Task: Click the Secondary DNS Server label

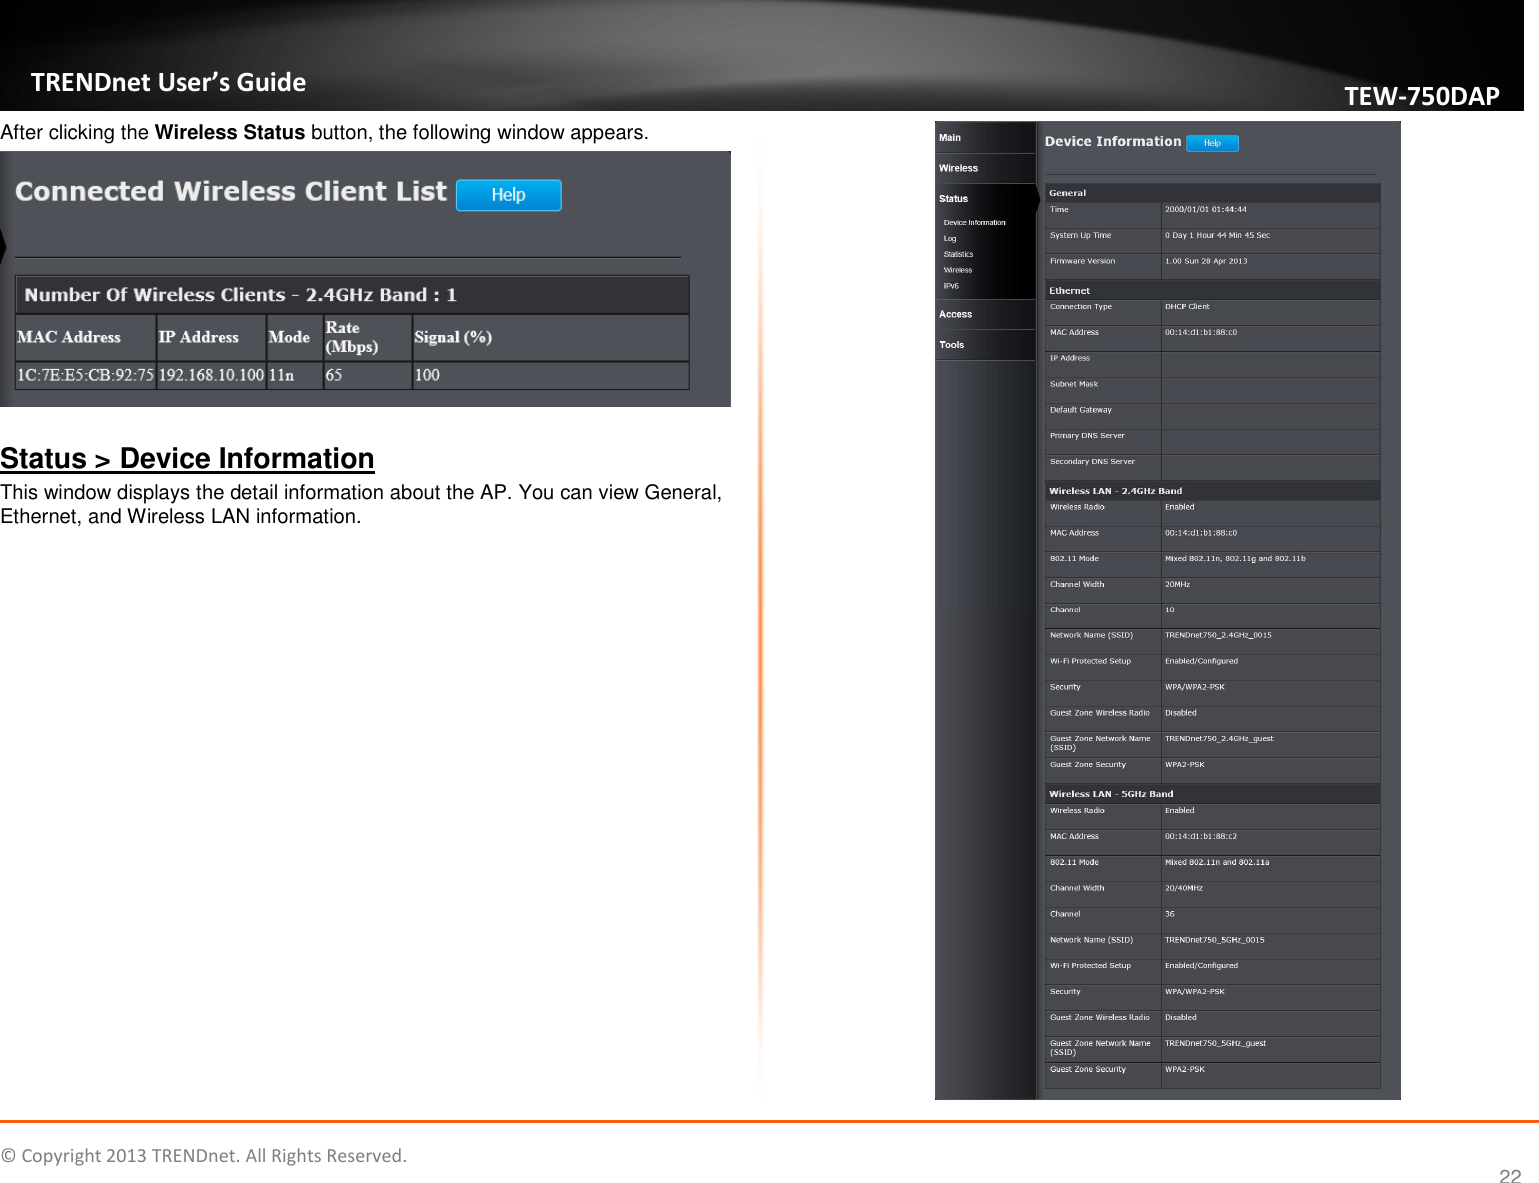Action: (1092, 462)
